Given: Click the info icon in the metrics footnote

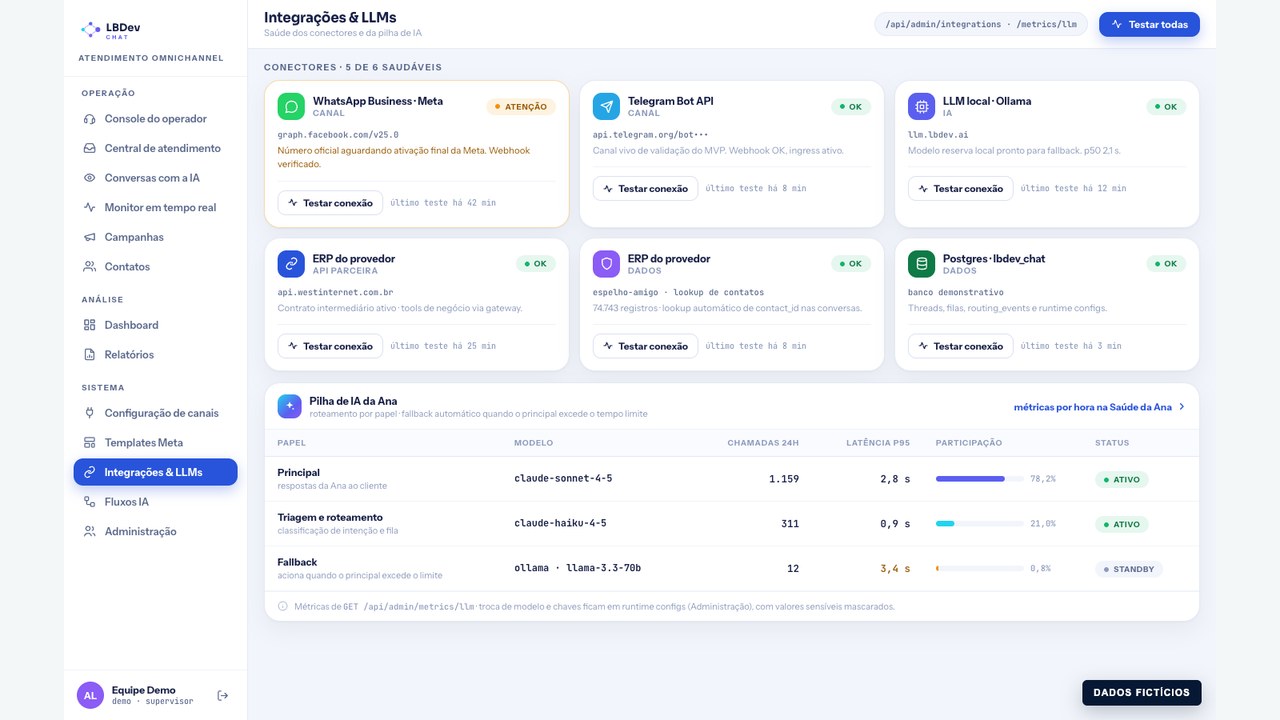Looking at the screenshot, I should click(x=283, y=606).
